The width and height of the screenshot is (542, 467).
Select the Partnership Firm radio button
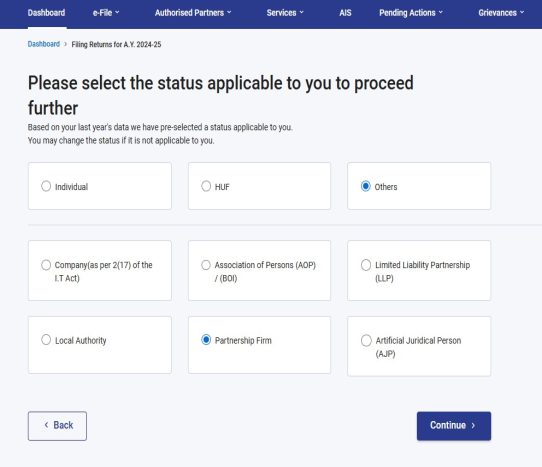tap(206, 340)
